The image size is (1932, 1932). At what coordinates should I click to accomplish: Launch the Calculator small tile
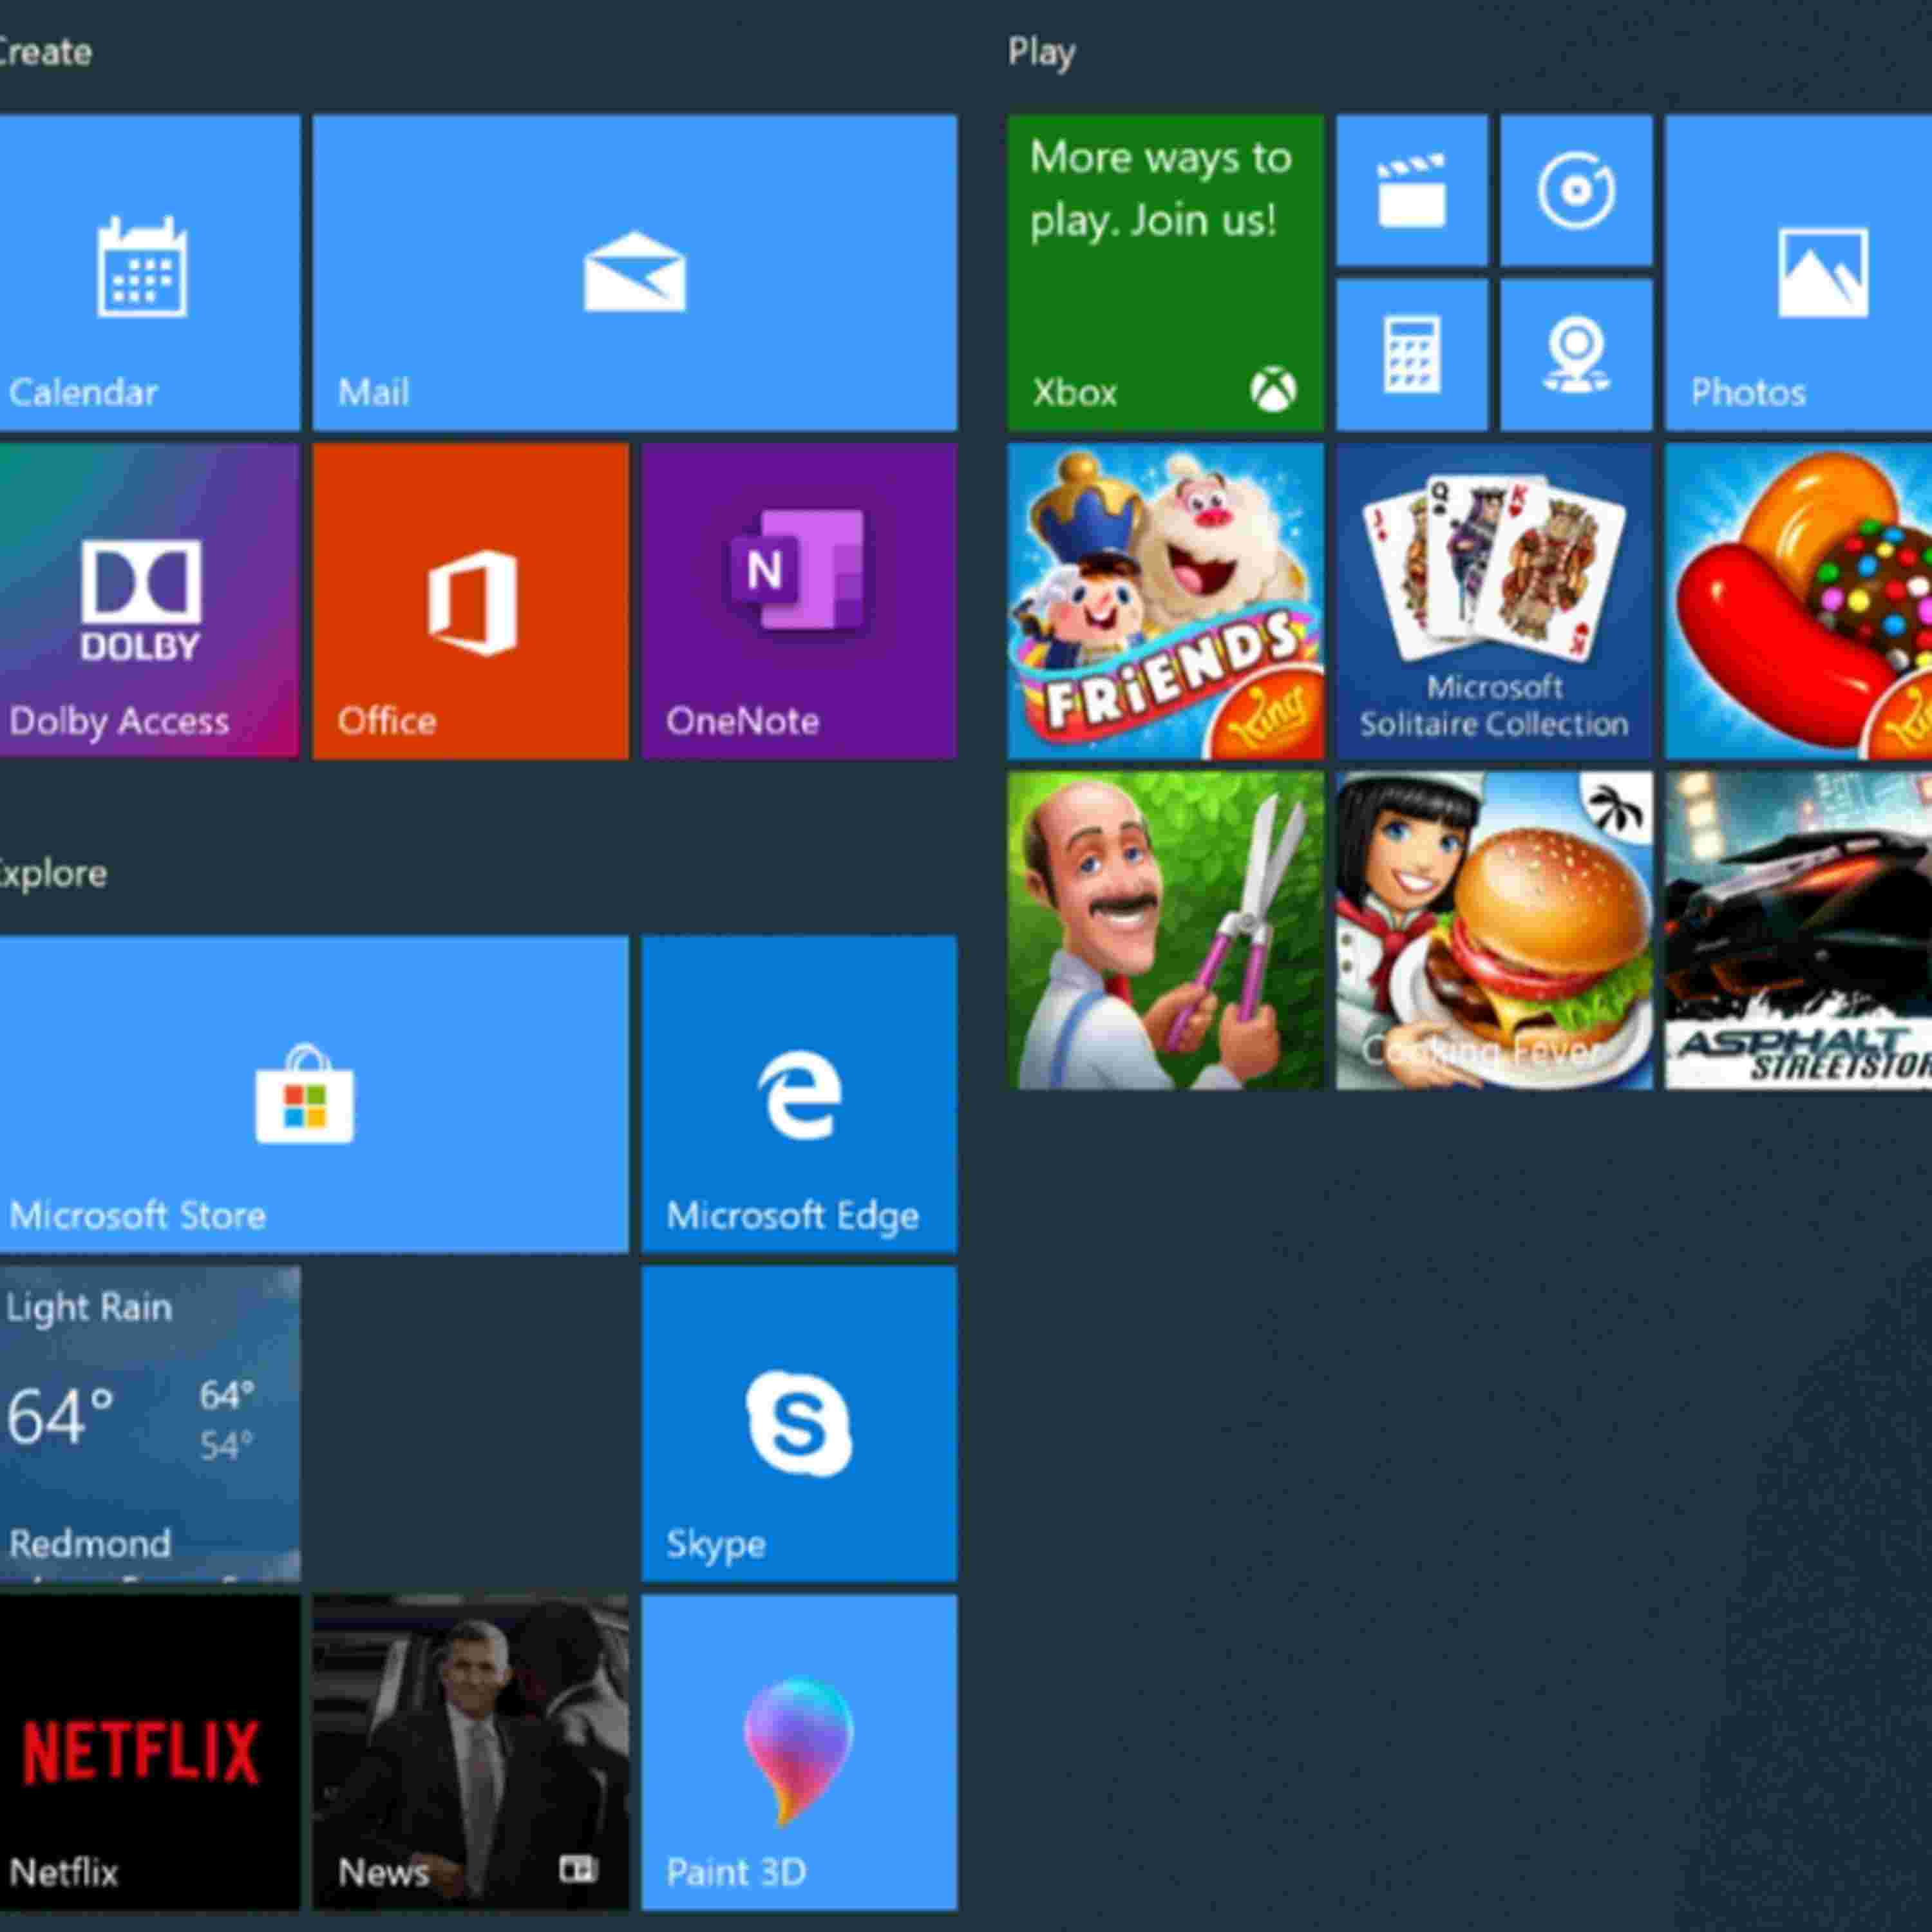[x=1411, y=354]
